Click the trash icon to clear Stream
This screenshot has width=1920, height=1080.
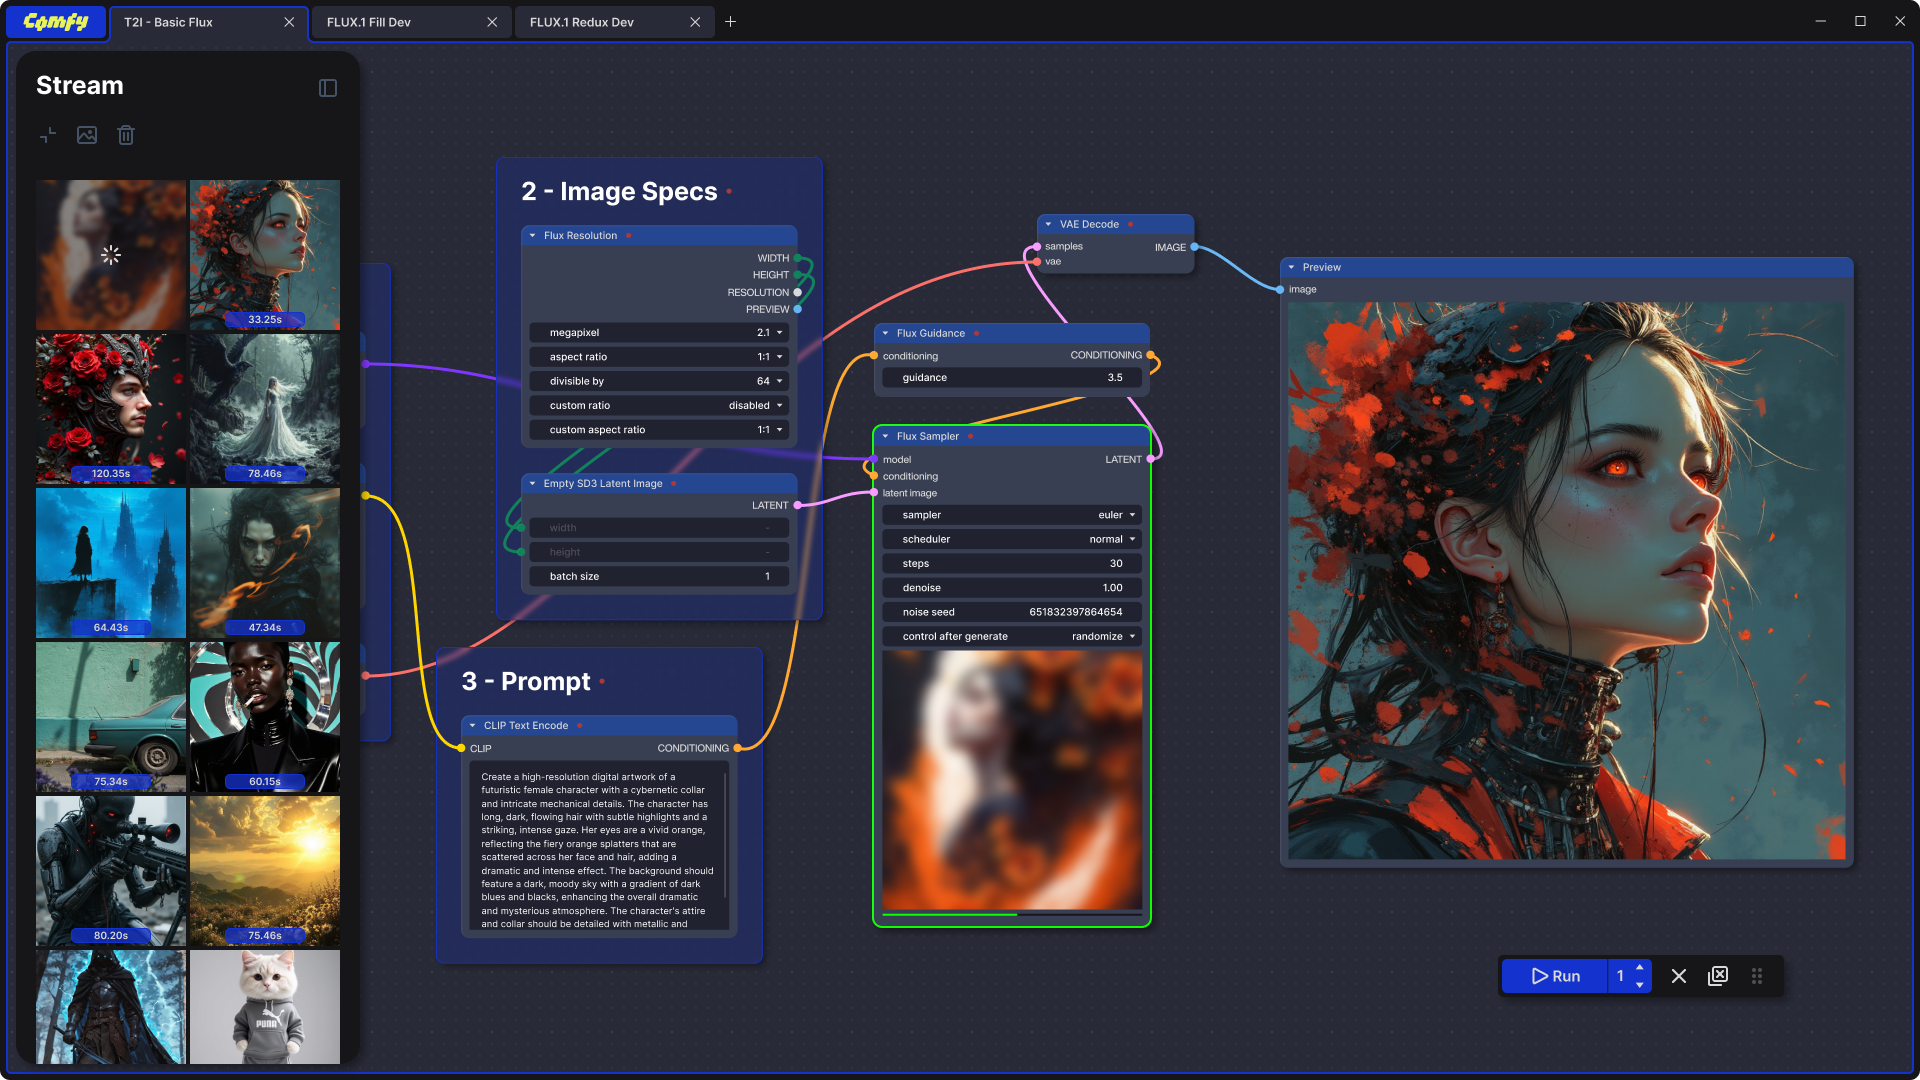126,135
